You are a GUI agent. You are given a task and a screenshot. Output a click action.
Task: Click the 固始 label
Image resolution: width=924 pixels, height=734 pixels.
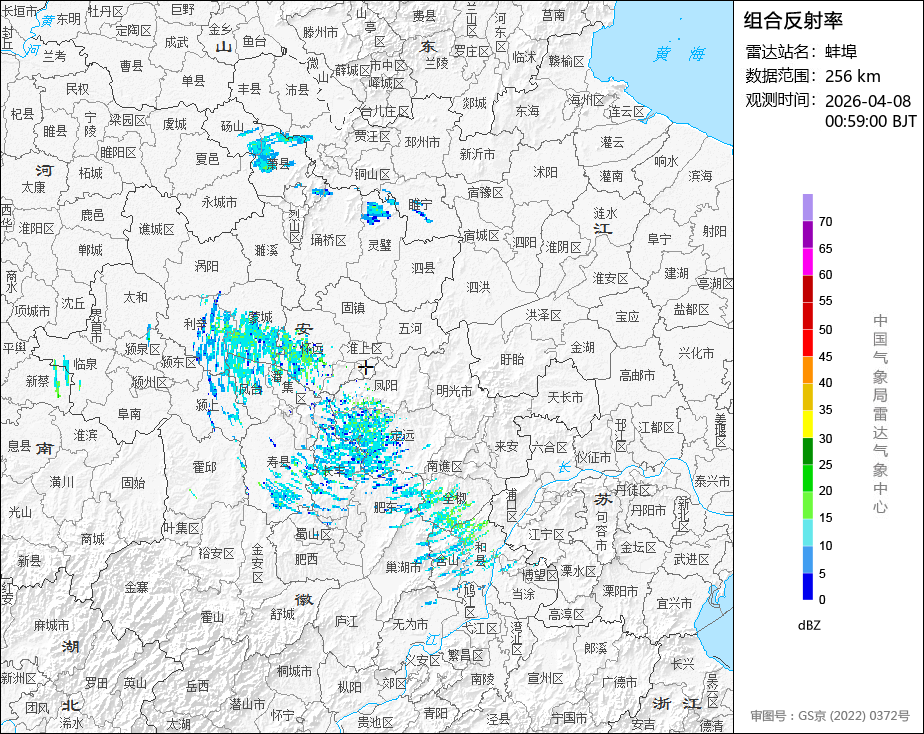pos(133,482)
